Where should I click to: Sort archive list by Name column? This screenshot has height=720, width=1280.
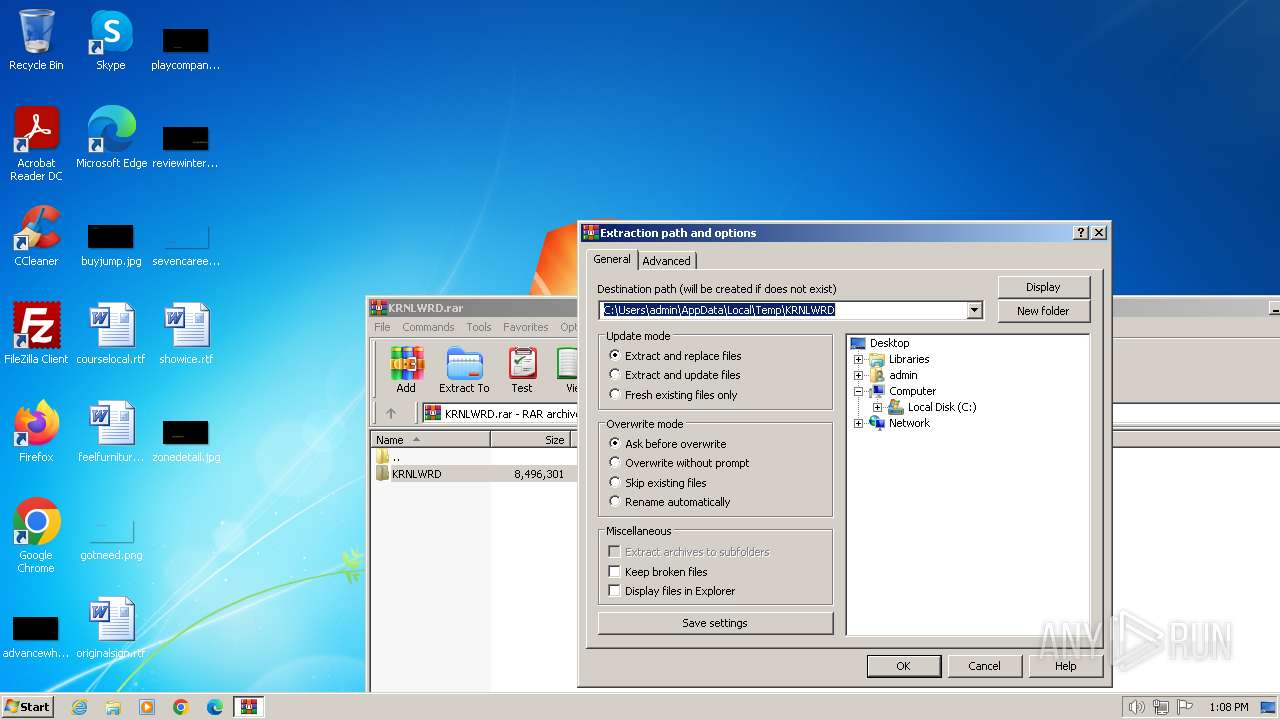(x=431, y=440)
